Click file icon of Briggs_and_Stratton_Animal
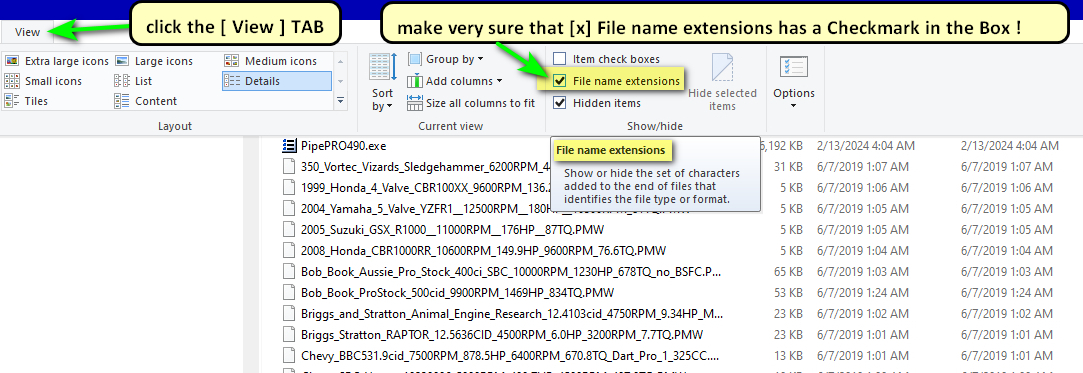This screenshot has height=373, width=1083. tap(289, 314)
